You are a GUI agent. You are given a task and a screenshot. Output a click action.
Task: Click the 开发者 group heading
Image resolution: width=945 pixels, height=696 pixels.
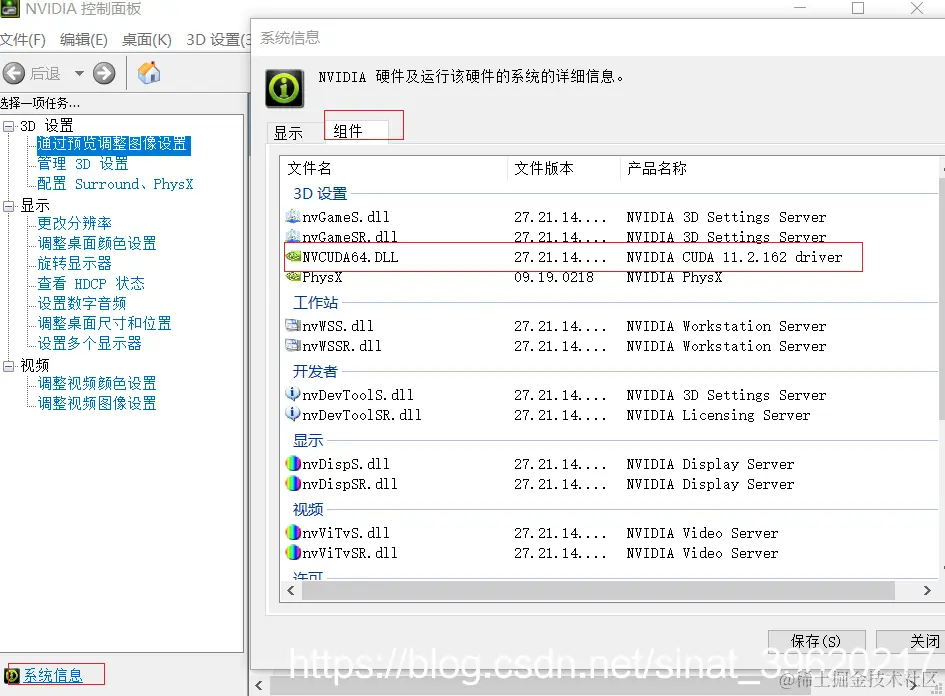[x=315, y=371]
